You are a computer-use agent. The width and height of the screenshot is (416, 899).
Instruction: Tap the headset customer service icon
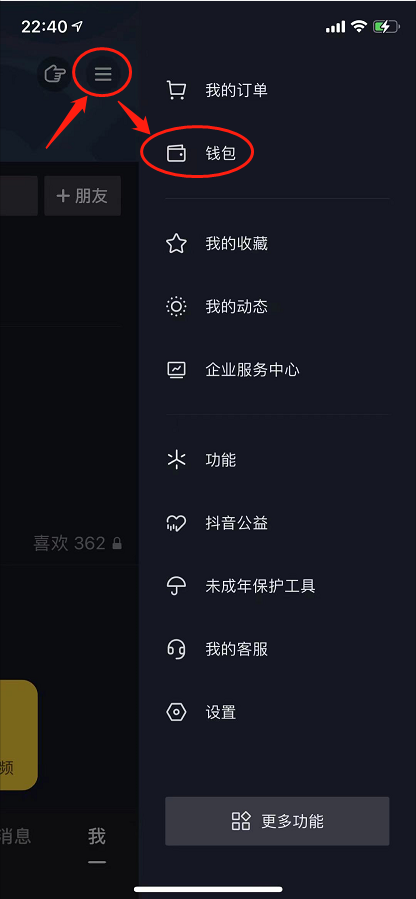[x=176, y=649]
